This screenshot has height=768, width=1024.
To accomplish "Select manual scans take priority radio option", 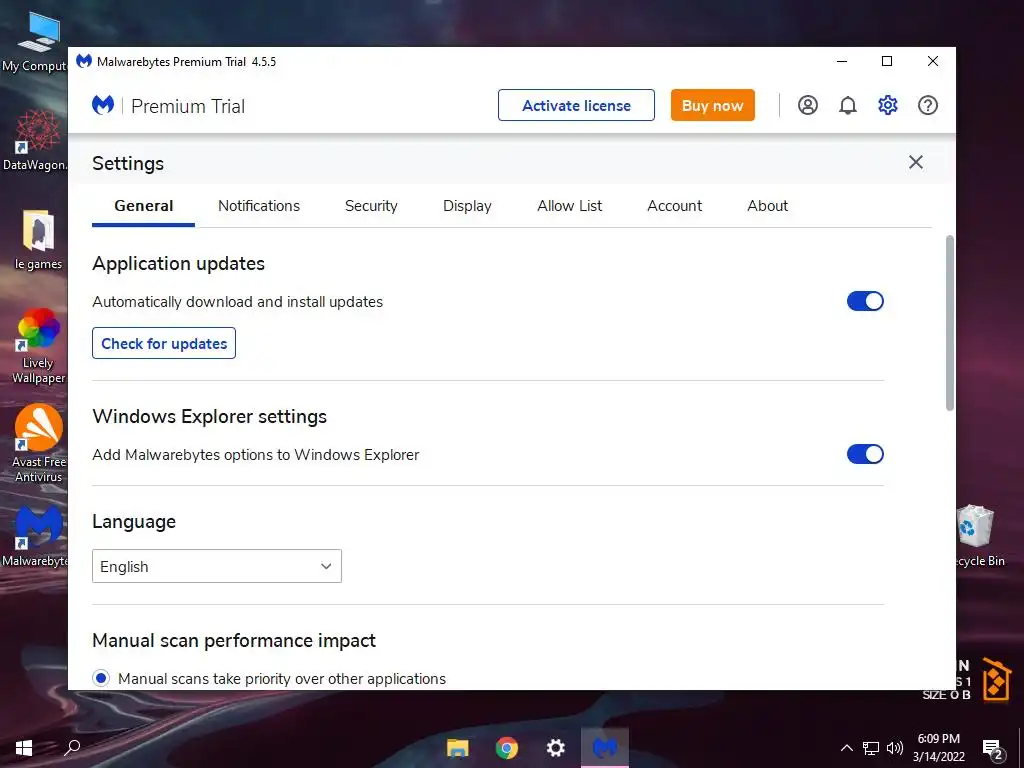I will tap(101, 679).
